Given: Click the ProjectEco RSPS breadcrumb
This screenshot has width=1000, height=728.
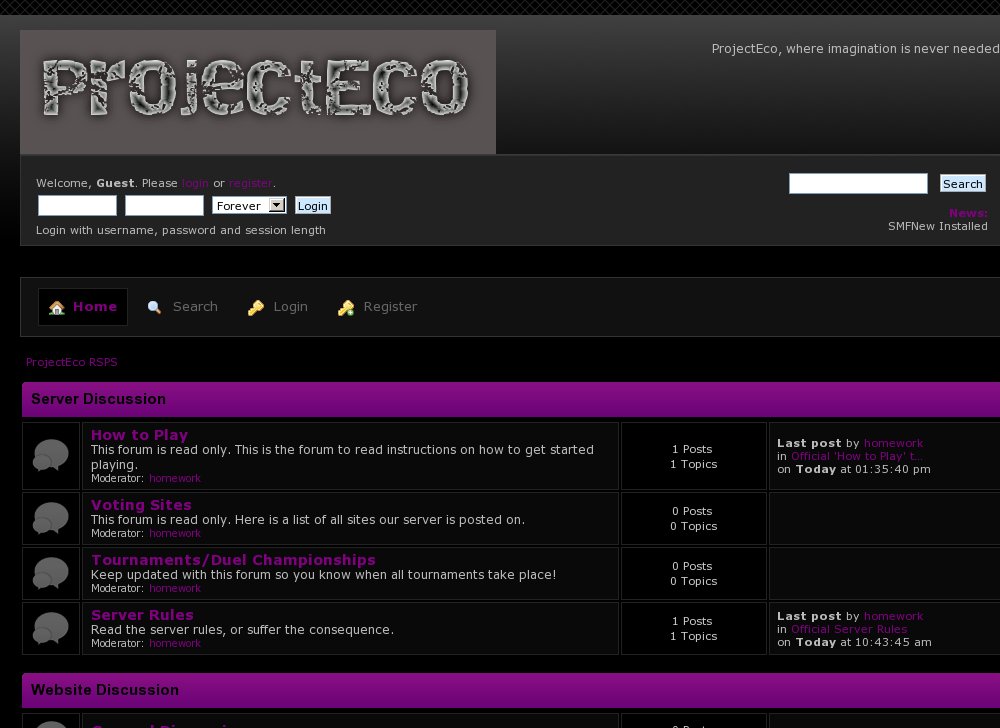Looking at the screenshot, I should (71, 362).
